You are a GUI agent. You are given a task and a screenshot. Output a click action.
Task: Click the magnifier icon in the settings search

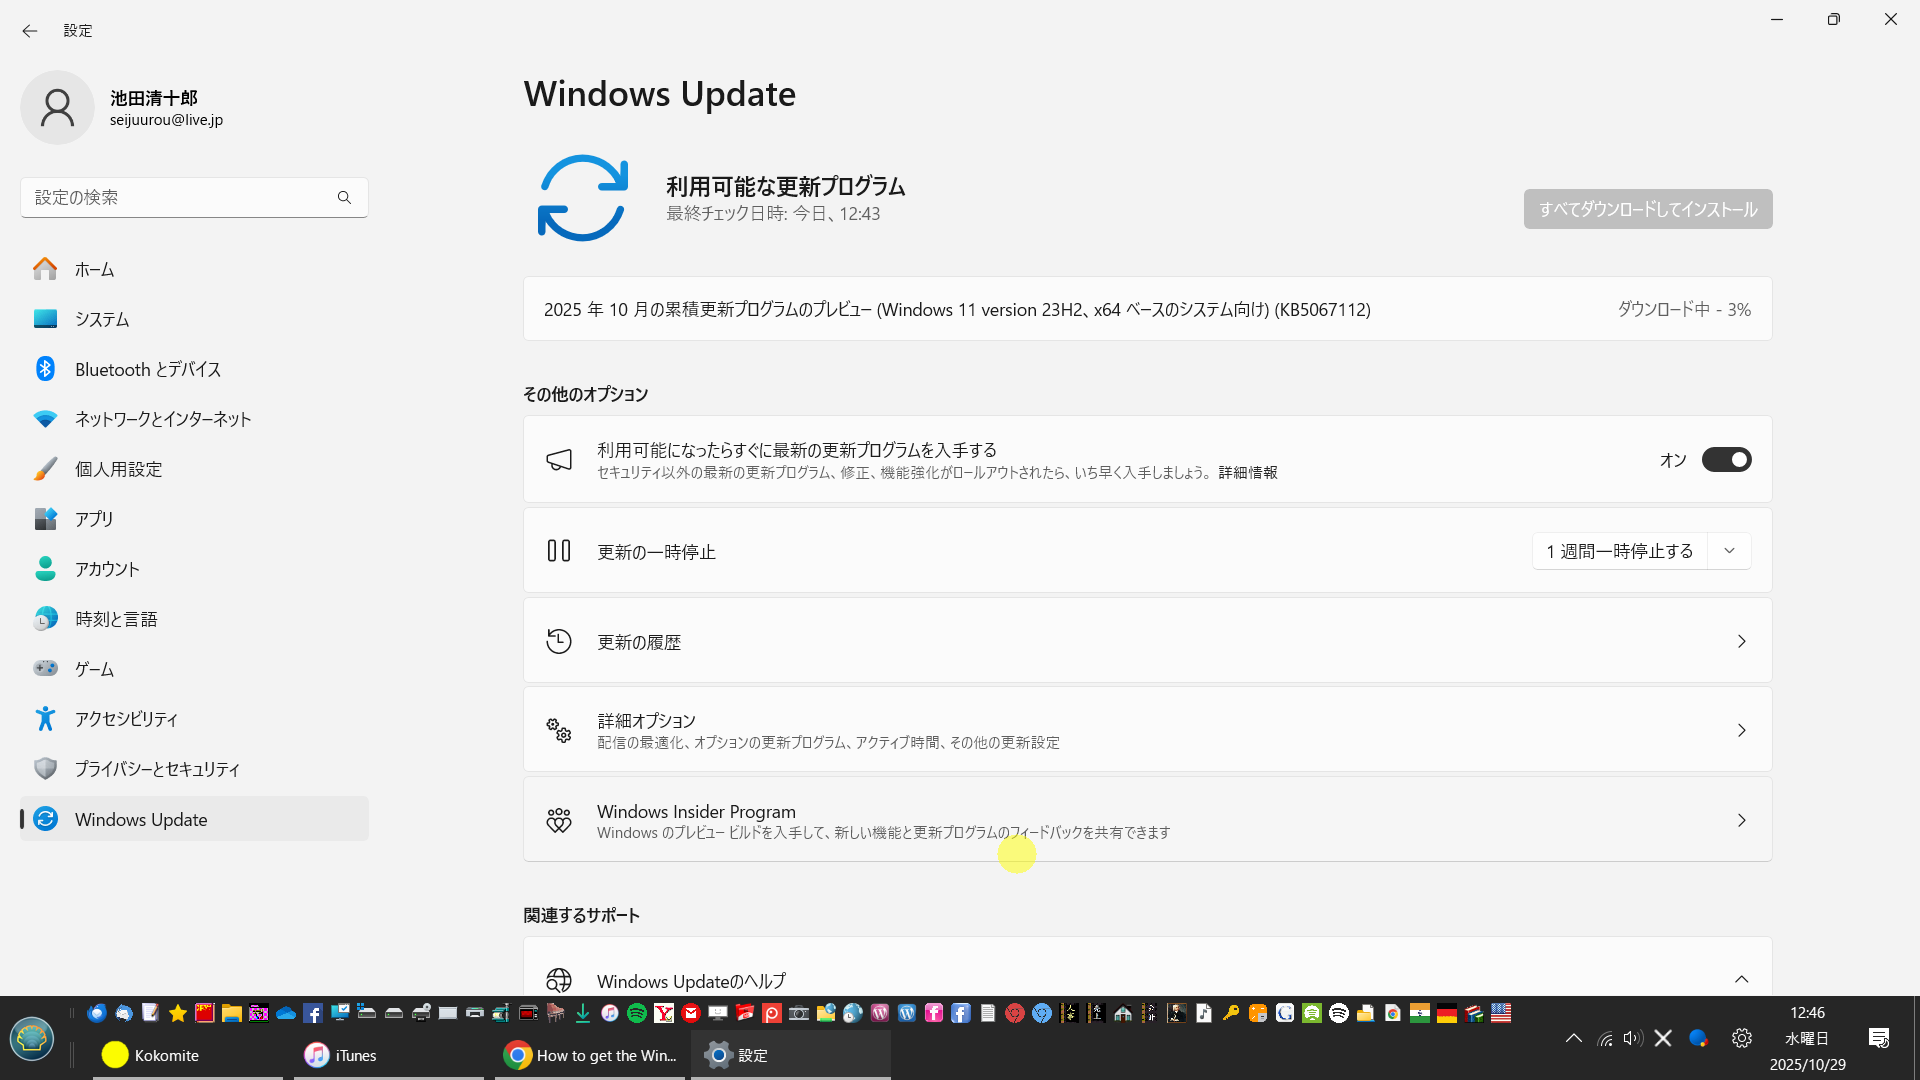(x=344, y=198)
